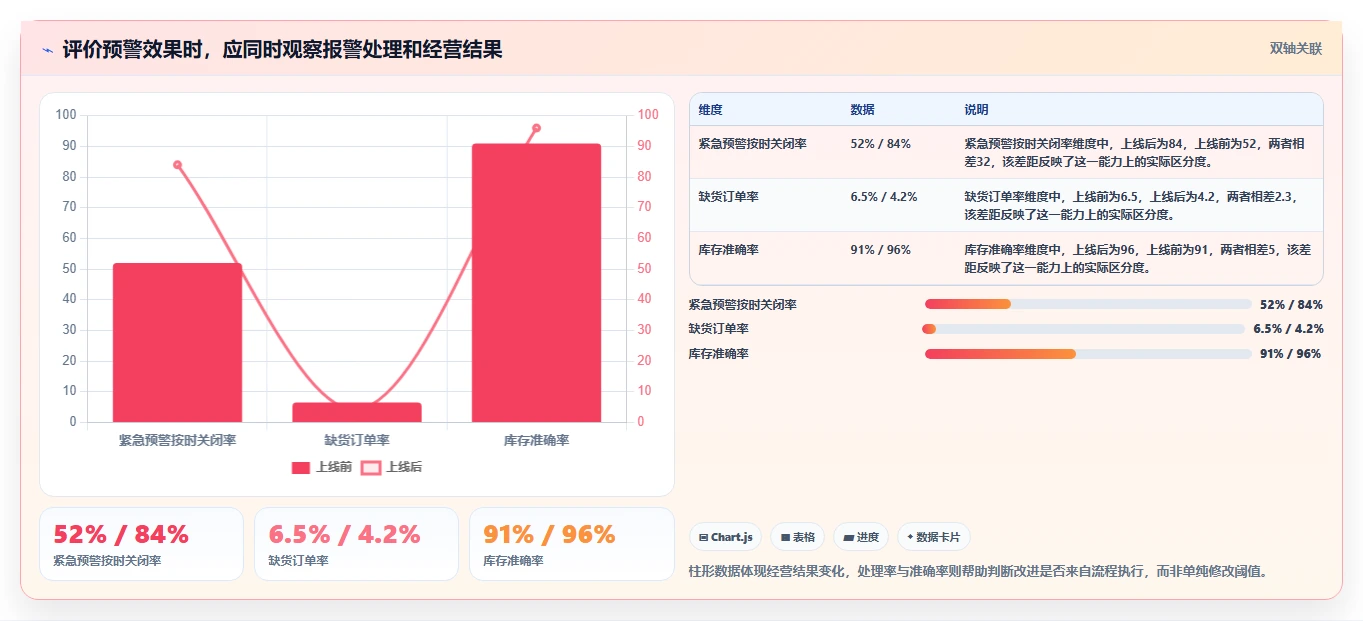Select the 表格 chip

pos(798,537)
